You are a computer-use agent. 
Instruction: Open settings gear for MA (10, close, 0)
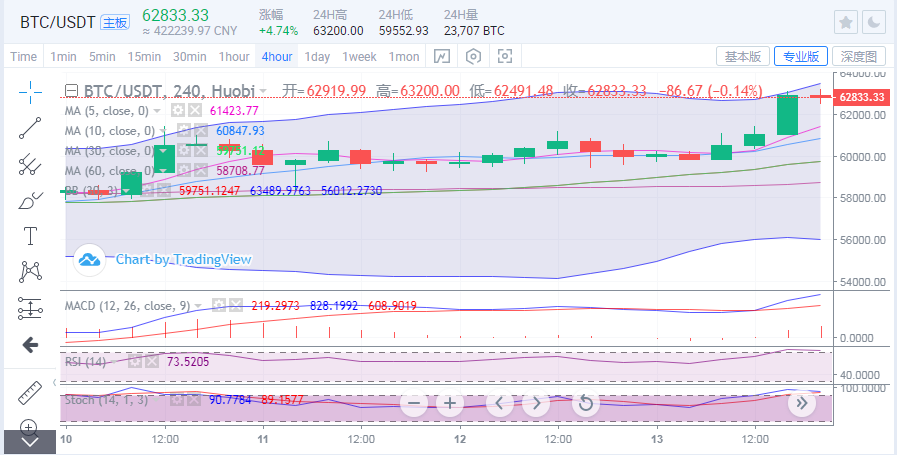[x=184, y=130]
